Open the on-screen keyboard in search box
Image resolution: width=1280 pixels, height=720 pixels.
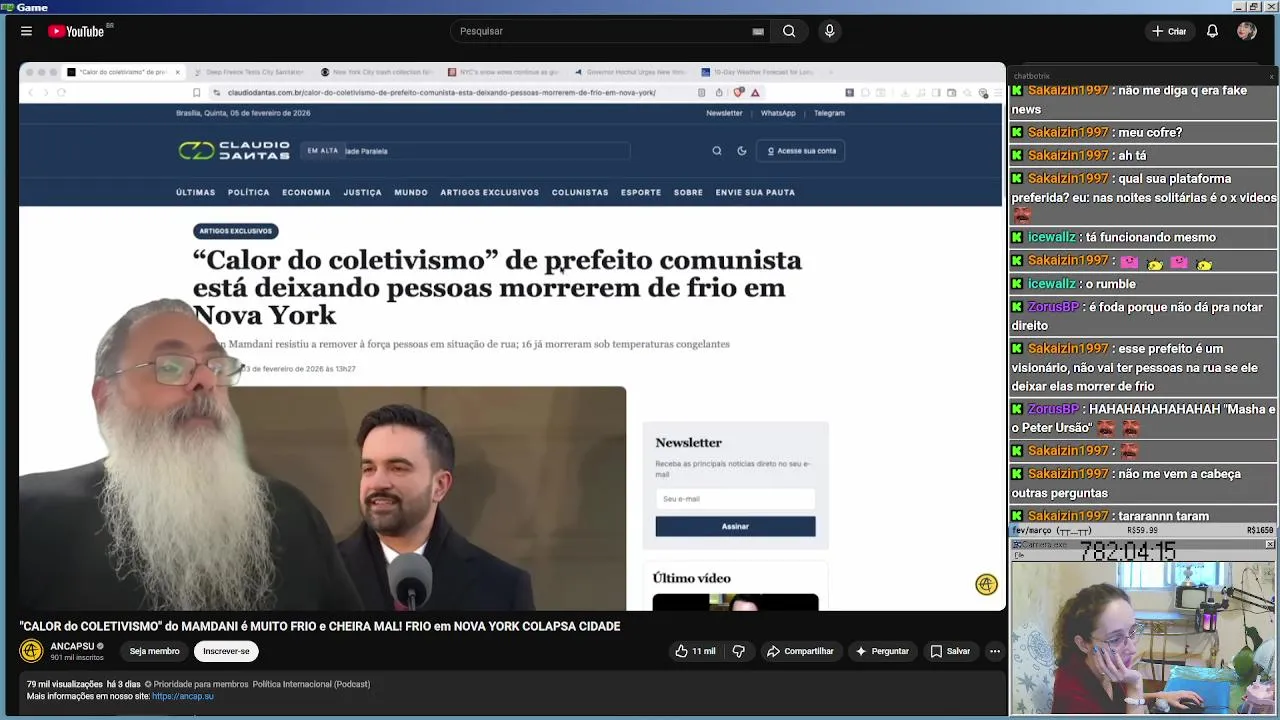pyautogui.click(x=758, y=31)
